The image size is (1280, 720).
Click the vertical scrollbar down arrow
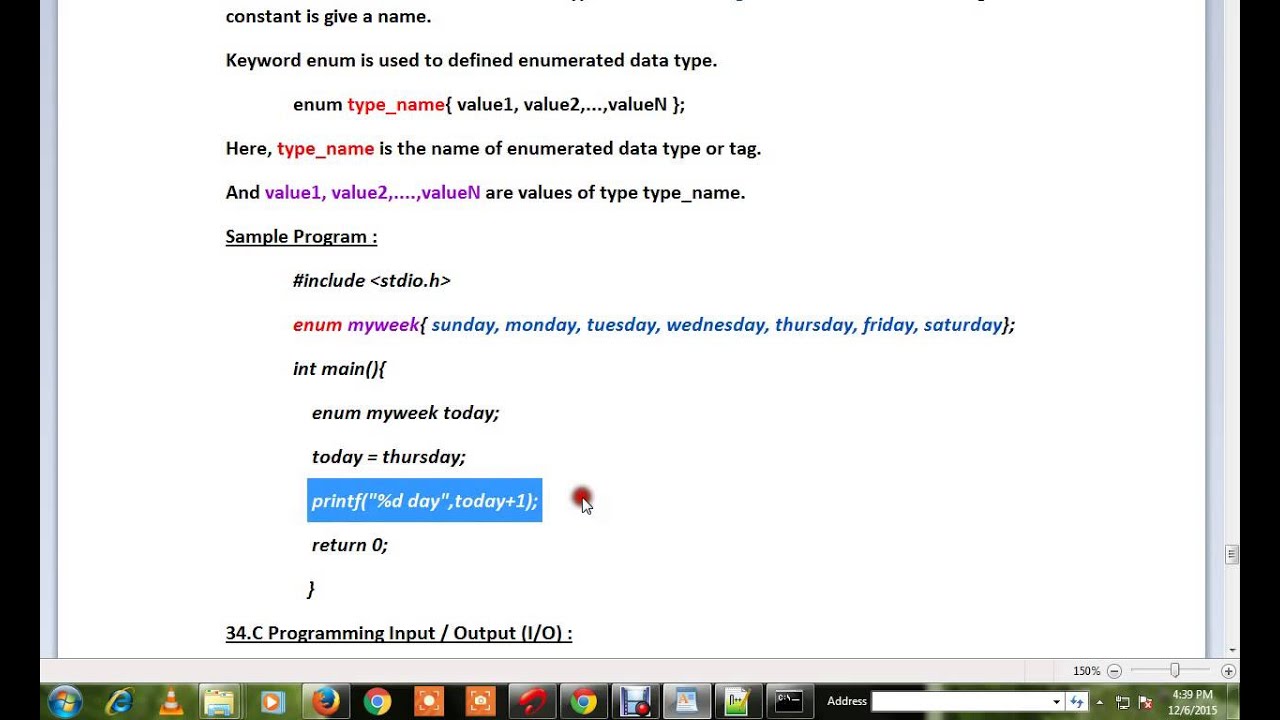pyautogui.click(x=1232, y=650)
